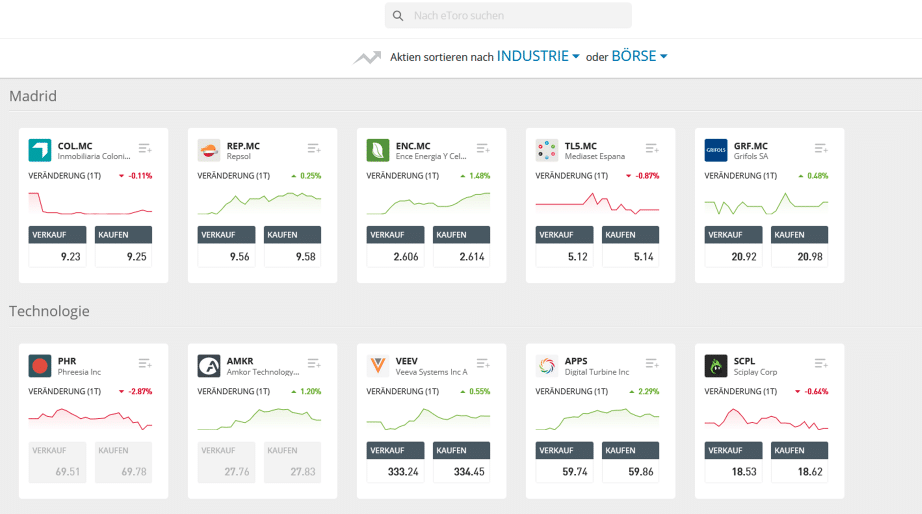The height and width of the screenshot is (514, 922).
Task: Open the SCPL ticker name
Action: tap(744, 361)
